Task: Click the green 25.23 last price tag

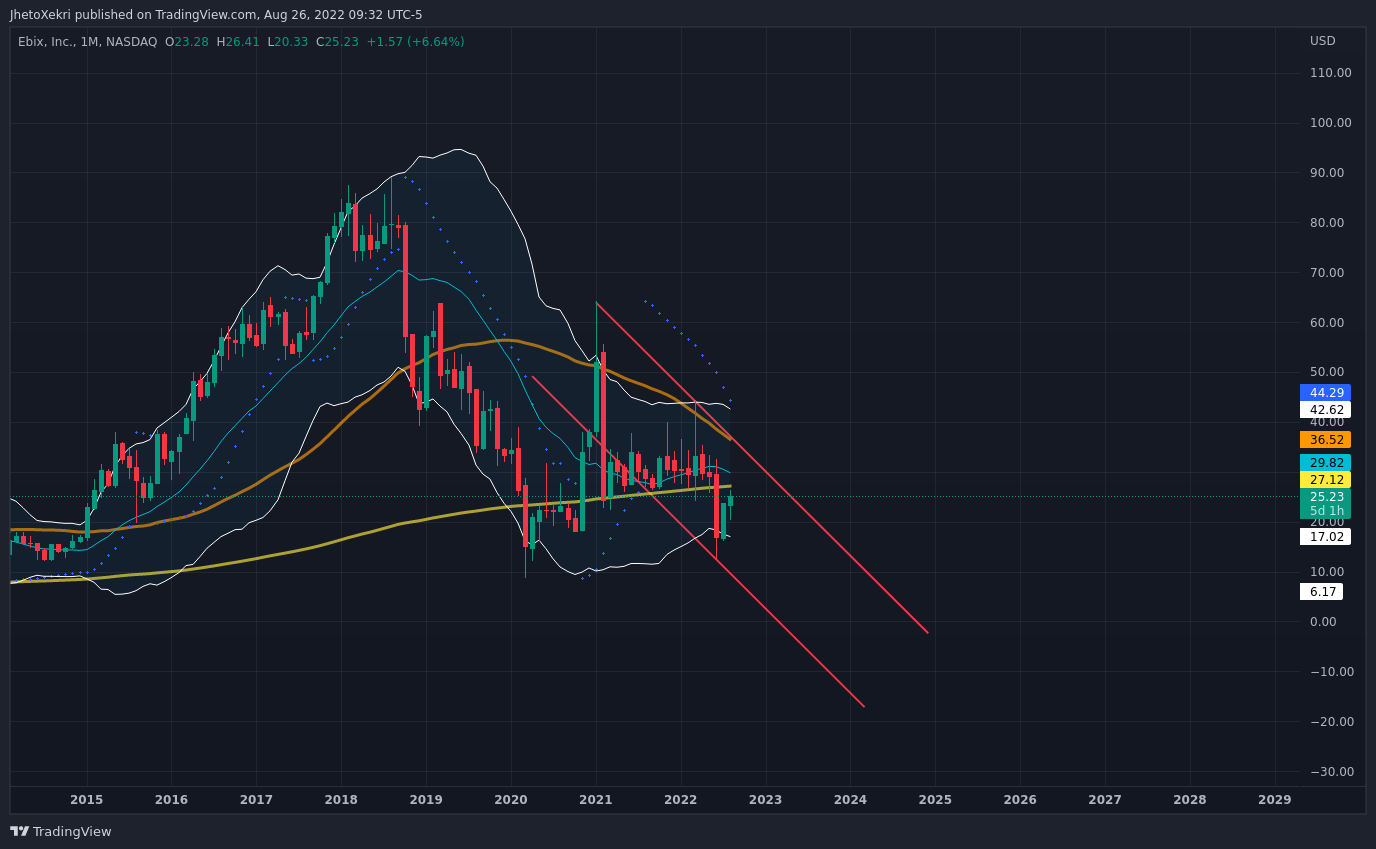Action: [x=1325, y=497]
